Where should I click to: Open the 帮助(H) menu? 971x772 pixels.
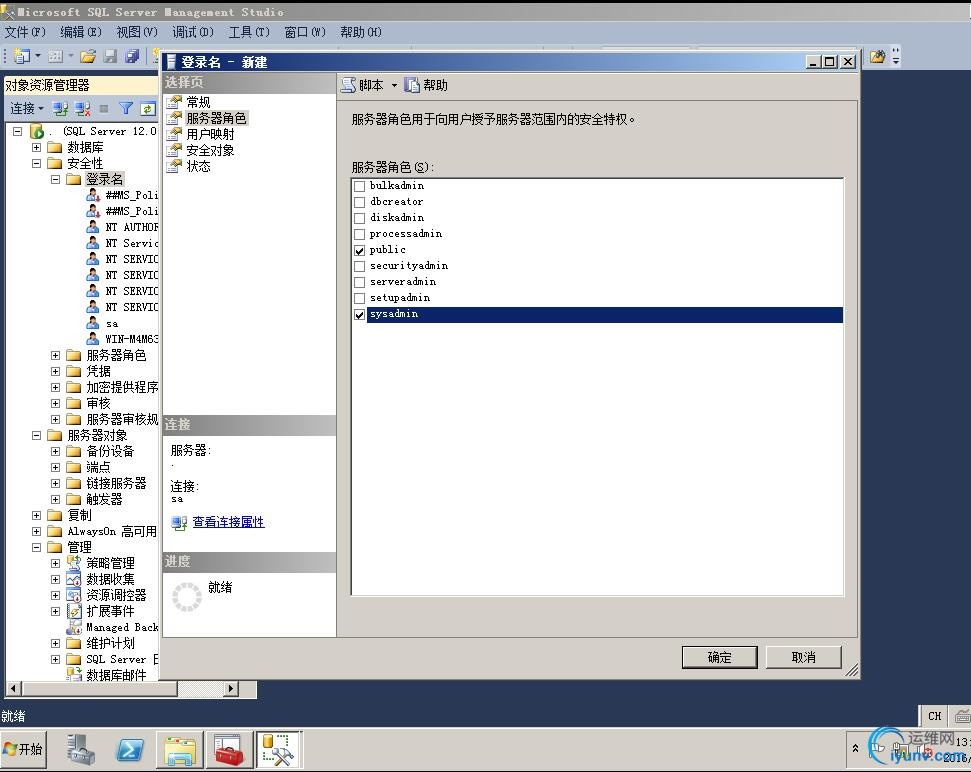[x=360, y=32]
